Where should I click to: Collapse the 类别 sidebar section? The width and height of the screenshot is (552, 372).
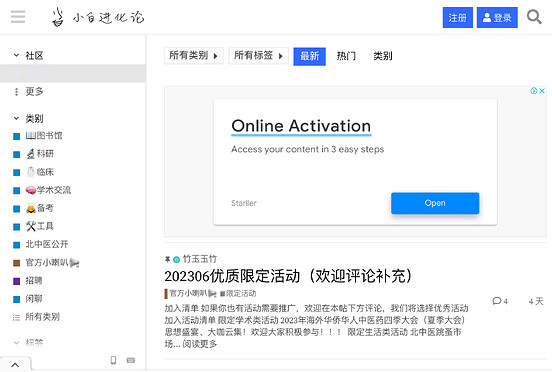point(28,119)
